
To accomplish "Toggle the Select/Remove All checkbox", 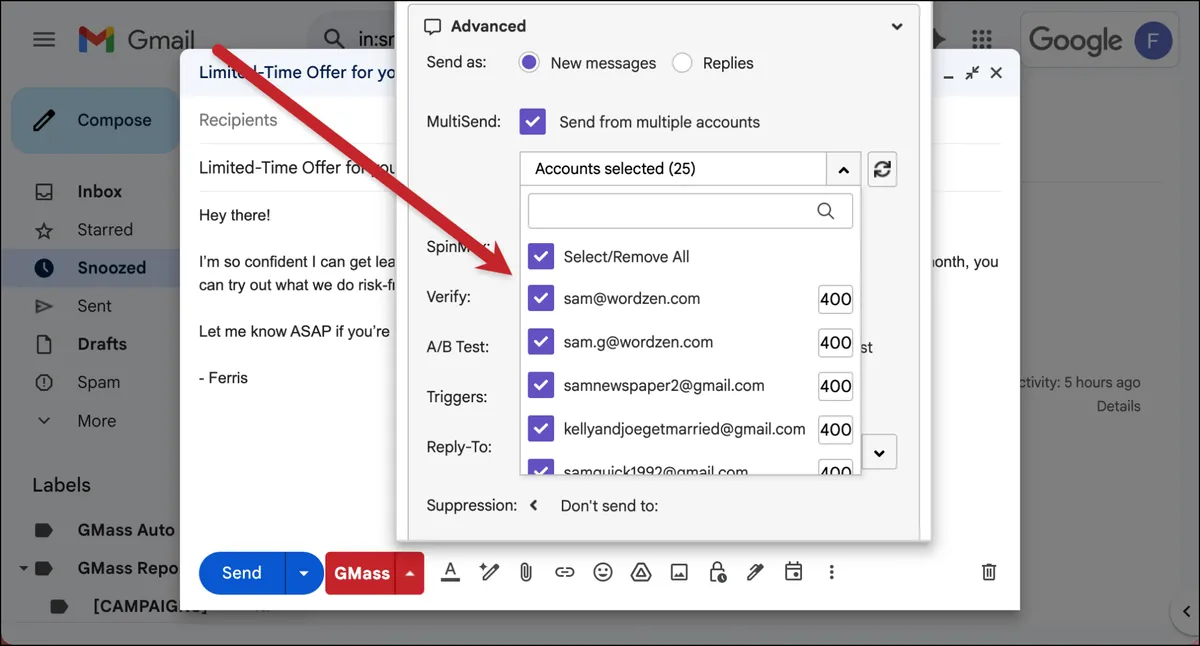I will click(x=541, y=257).
